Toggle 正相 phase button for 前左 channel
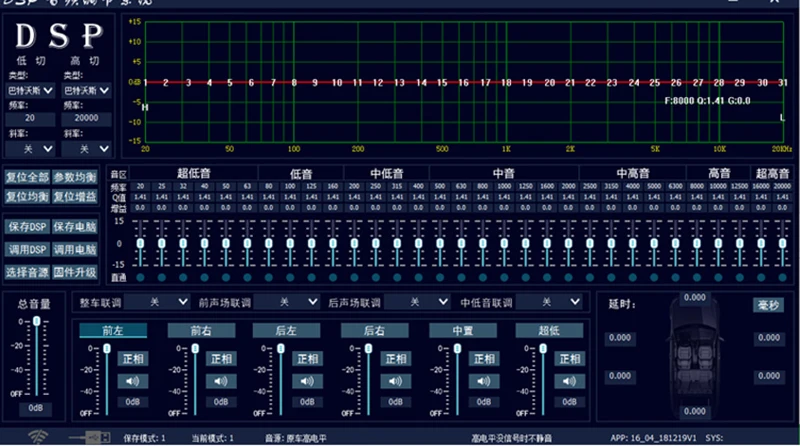The image size is (800, 446). pos(133,359)
